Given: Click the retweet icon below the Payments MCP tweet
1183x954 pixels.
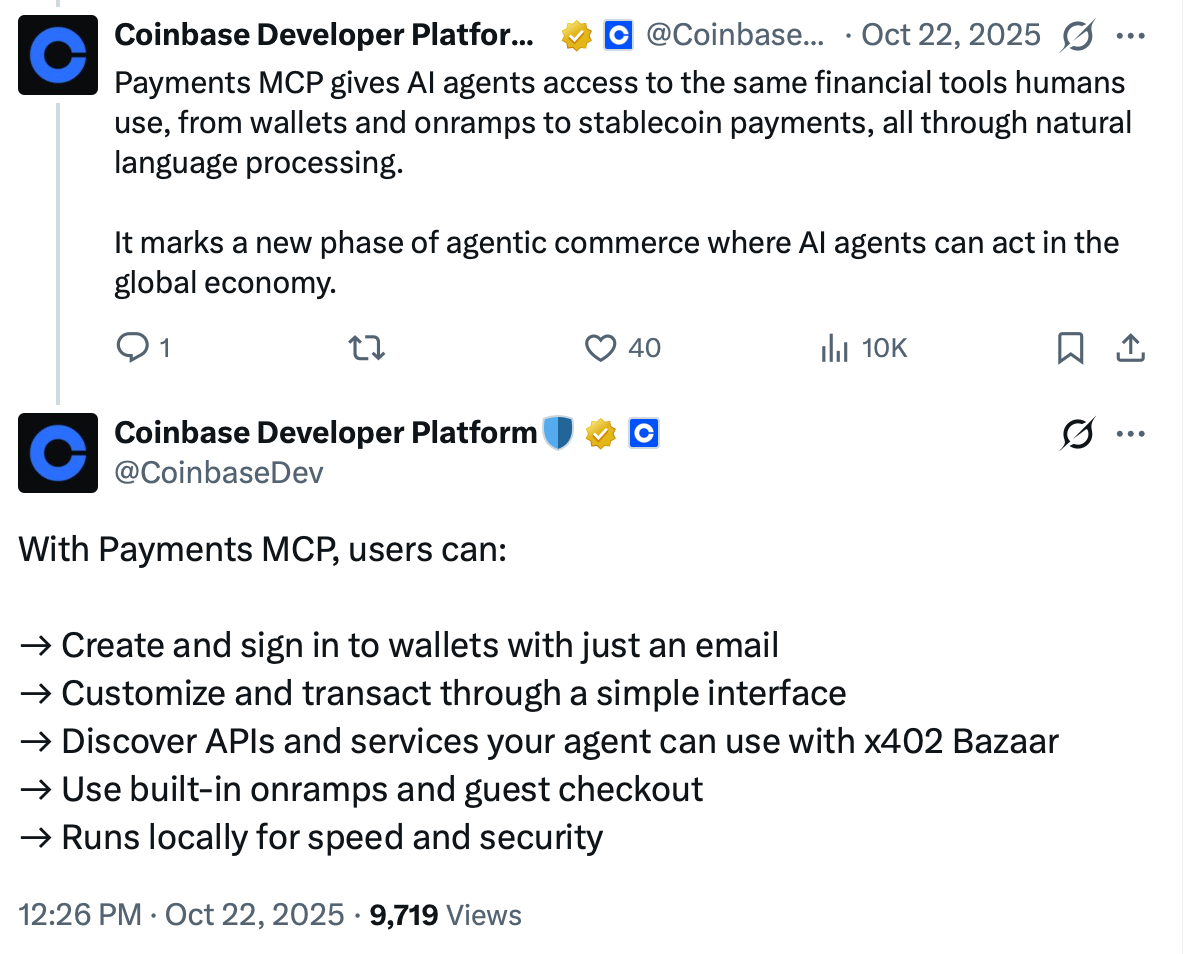Looking at the screenshot, I should tap(366, 347).
